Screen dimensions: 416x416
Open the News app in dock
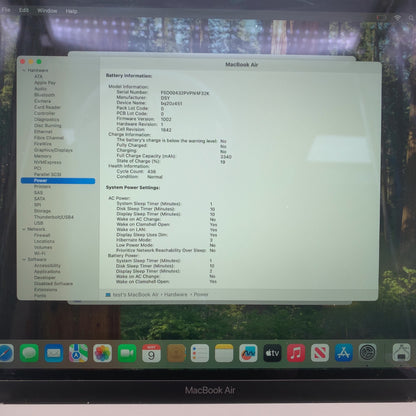click(x=320, y=353)
